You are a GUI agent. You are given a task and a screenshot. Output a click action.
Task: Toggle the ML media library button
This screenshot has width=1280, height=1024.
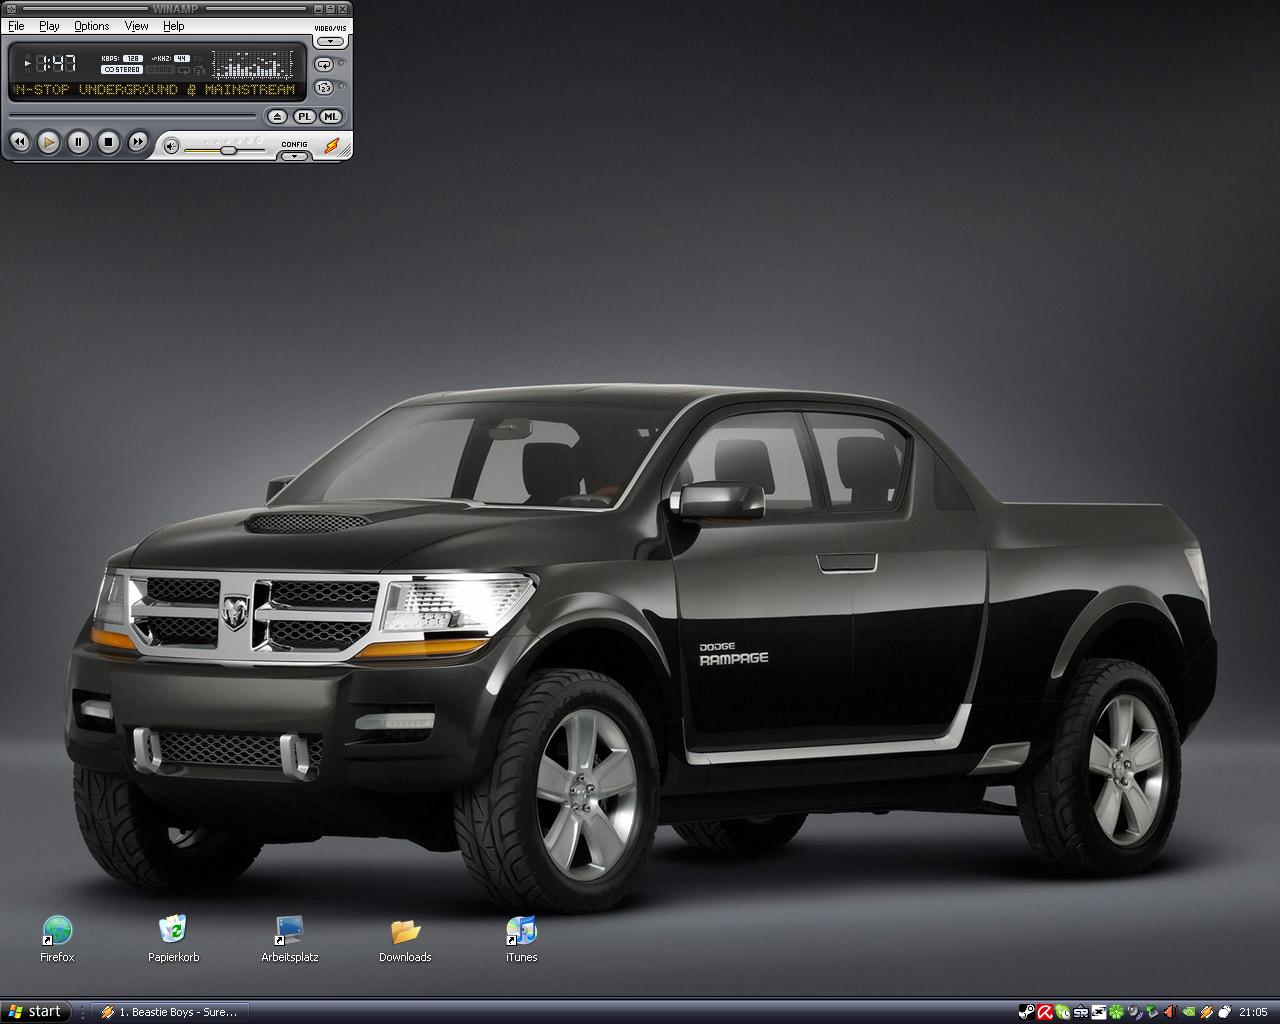pos(330,117)
